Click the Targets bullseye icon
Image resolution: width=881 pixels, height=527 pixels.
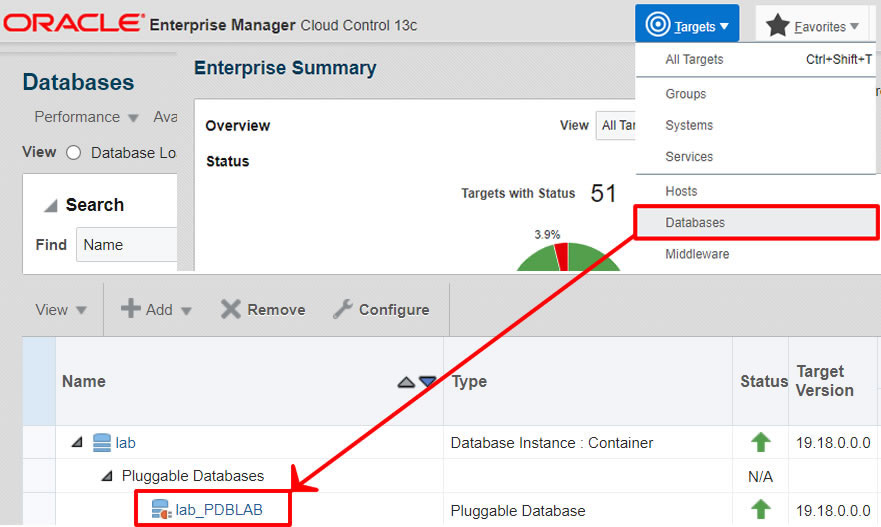coord(657,24)
